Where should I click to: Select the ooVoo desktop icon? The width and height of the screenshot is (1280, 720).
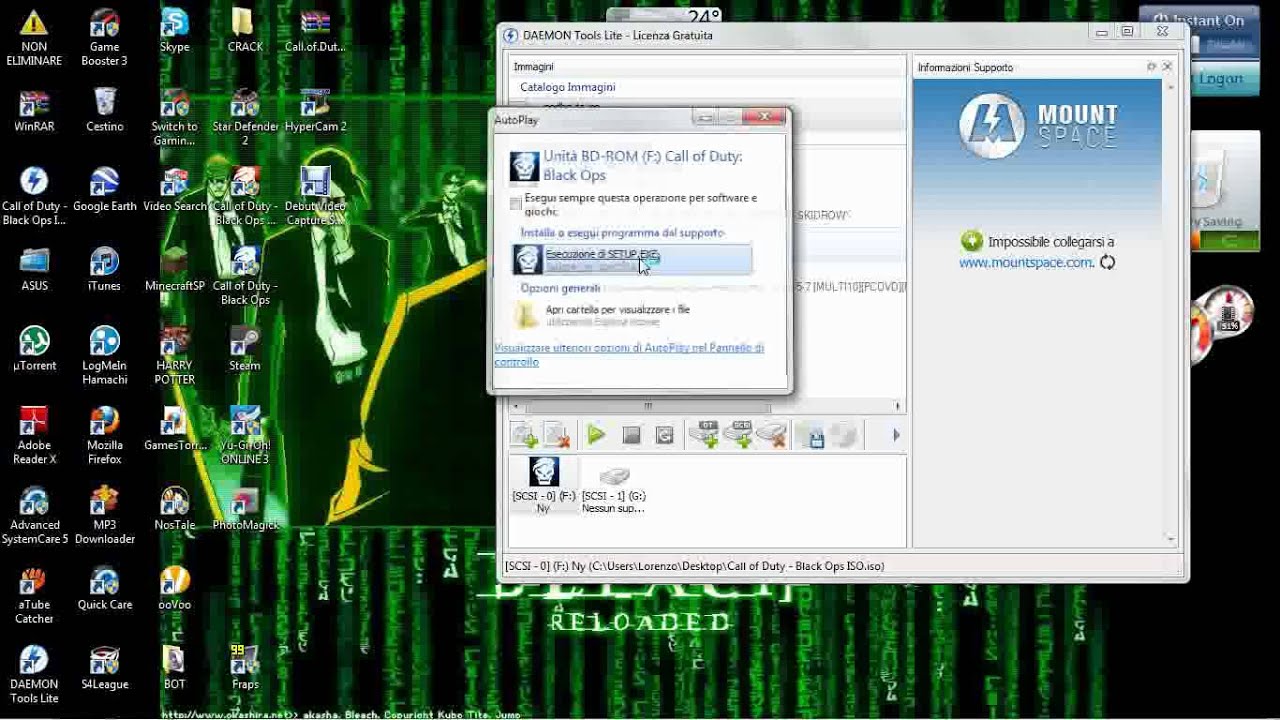(x=174, y=588)
